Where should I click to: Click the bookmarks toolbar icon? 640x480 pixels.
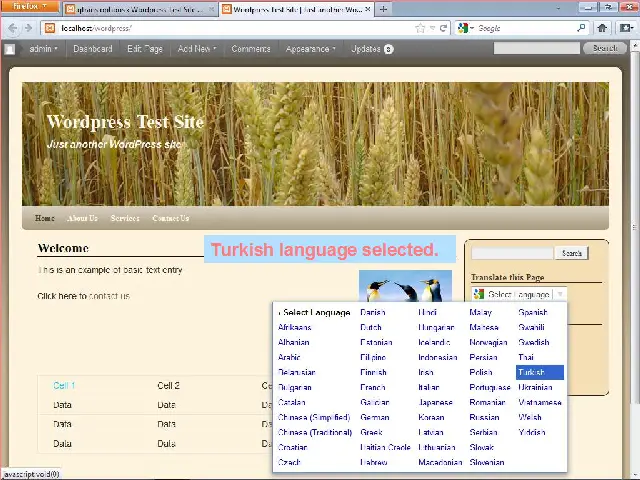(625, 28)
